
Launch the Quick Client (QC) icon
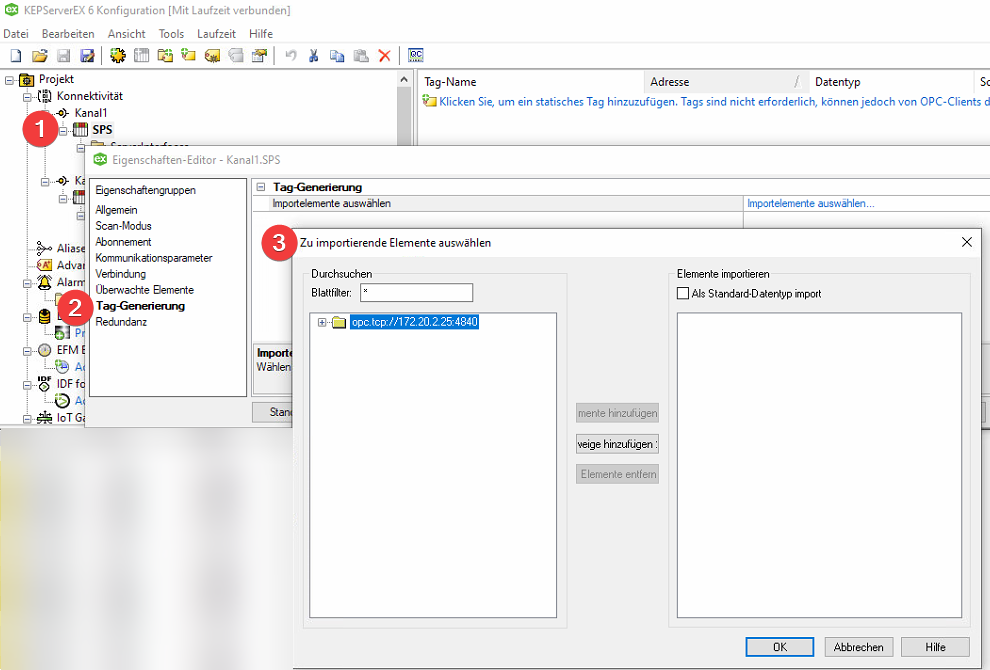pyautogui.click(x=415, y=56)
